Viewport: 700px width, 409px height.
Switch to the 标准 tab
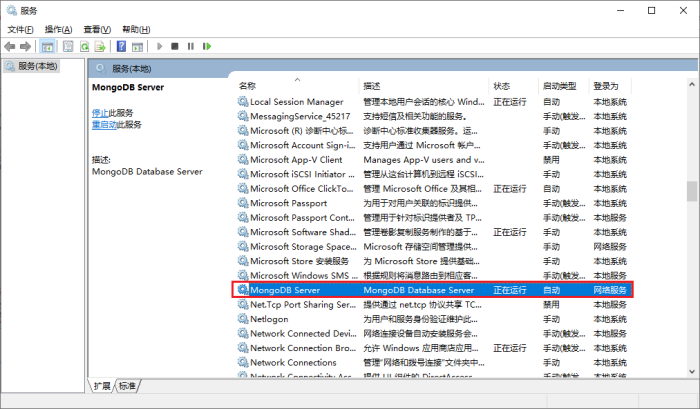pyautogui.click(x=127, y=386)
